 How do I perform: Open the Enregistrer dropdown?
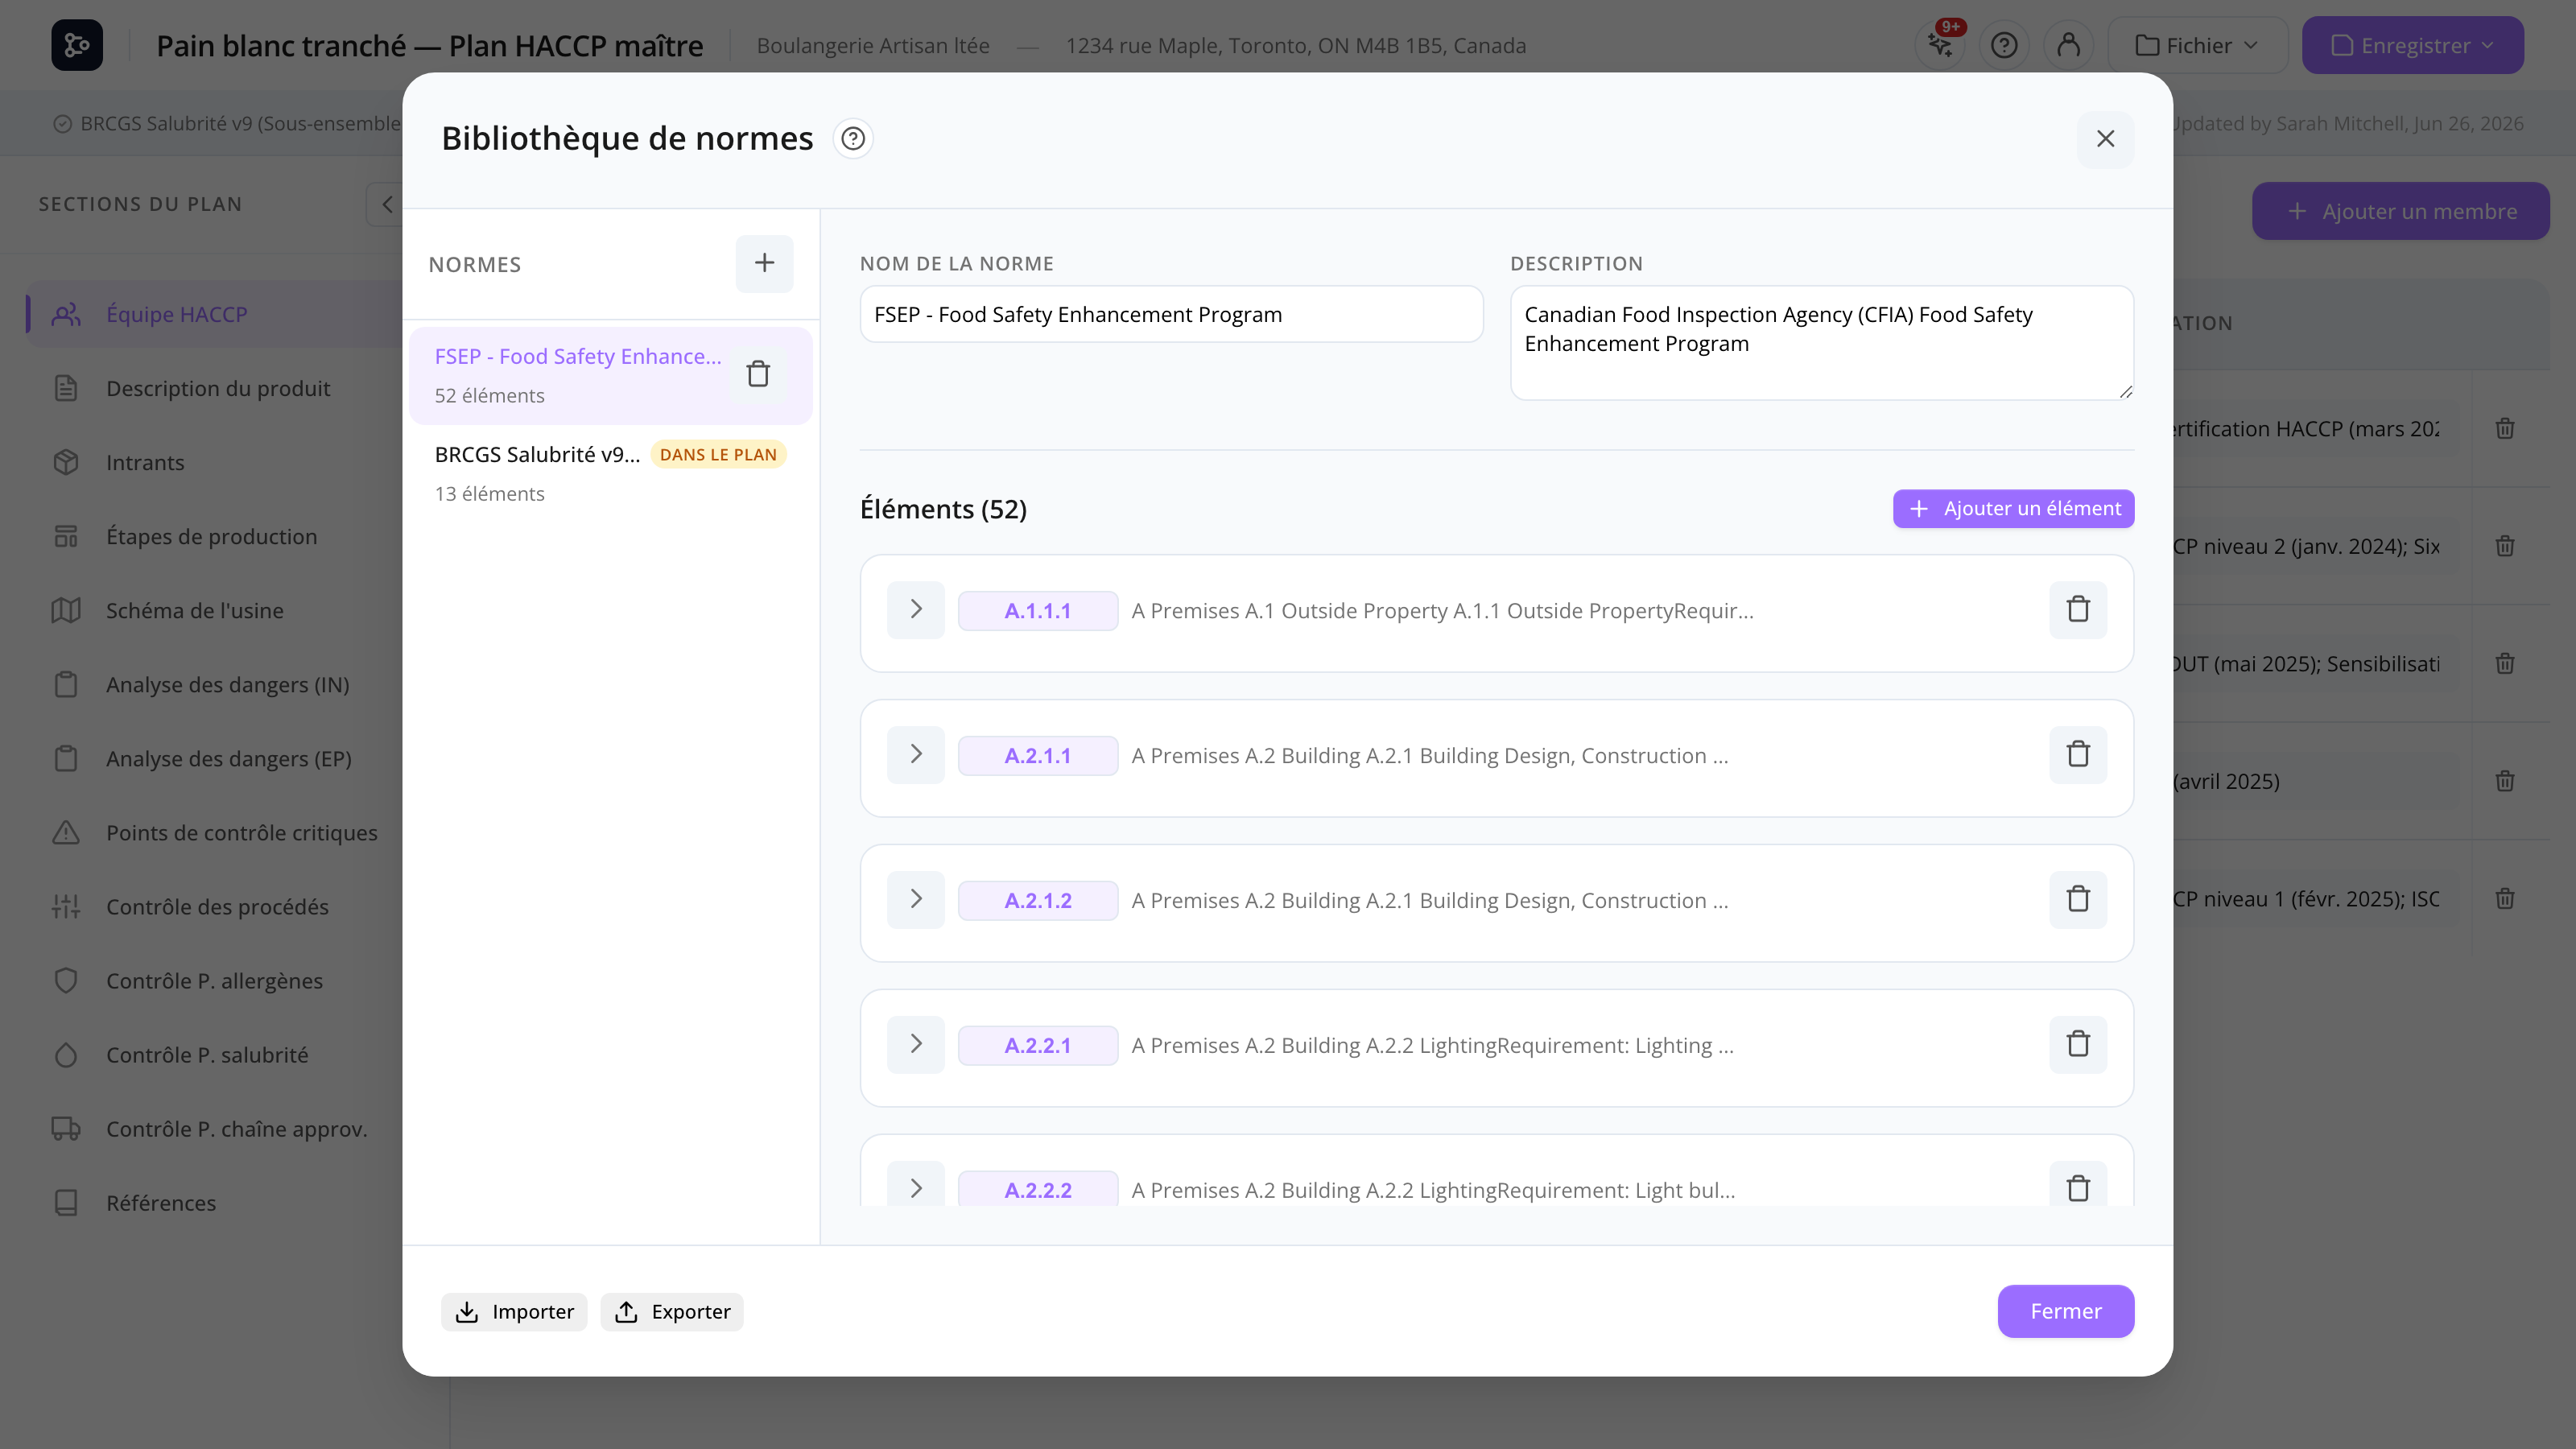2412,45
